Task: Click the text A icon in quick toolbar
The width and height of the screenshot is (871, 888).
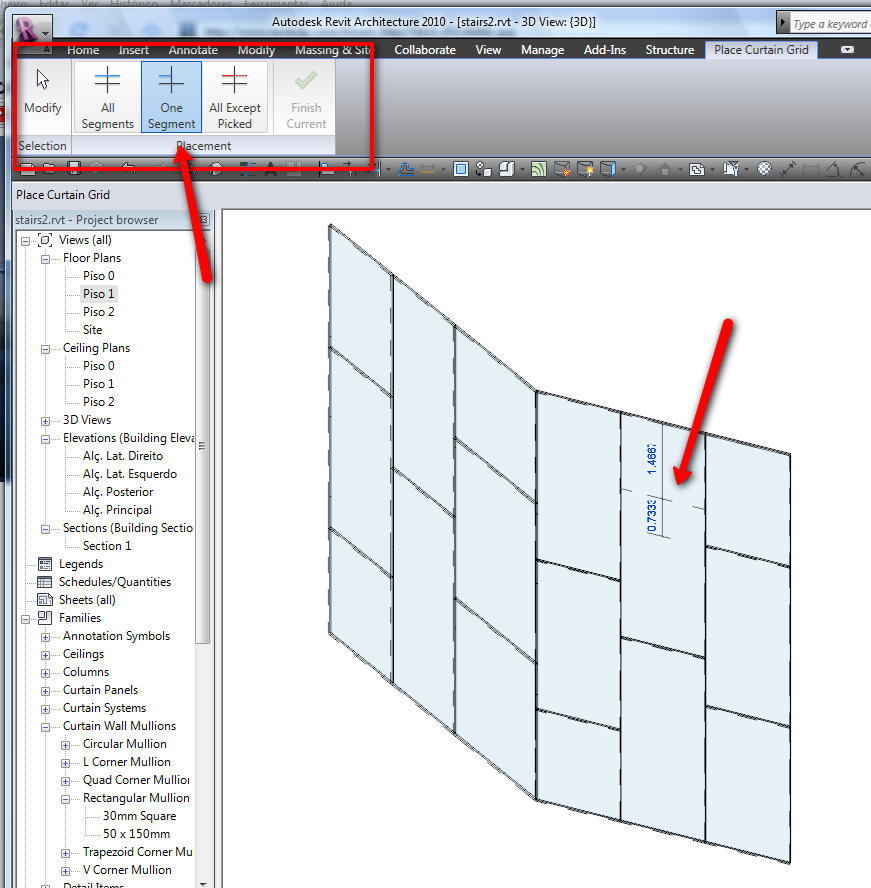Action: click(x=271, y=168)
